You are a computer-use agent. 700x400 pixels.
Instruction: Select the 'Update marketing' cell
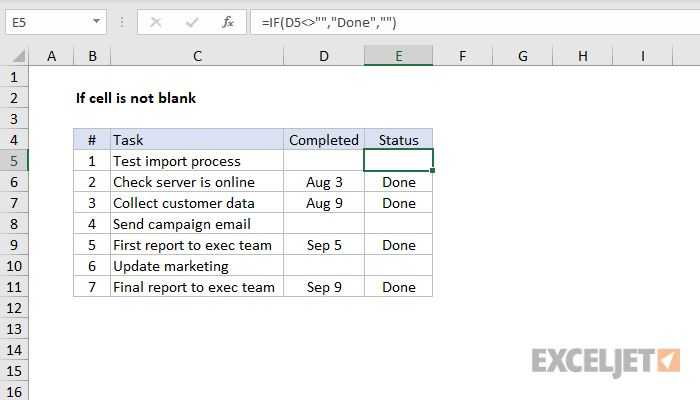point(197,266)
